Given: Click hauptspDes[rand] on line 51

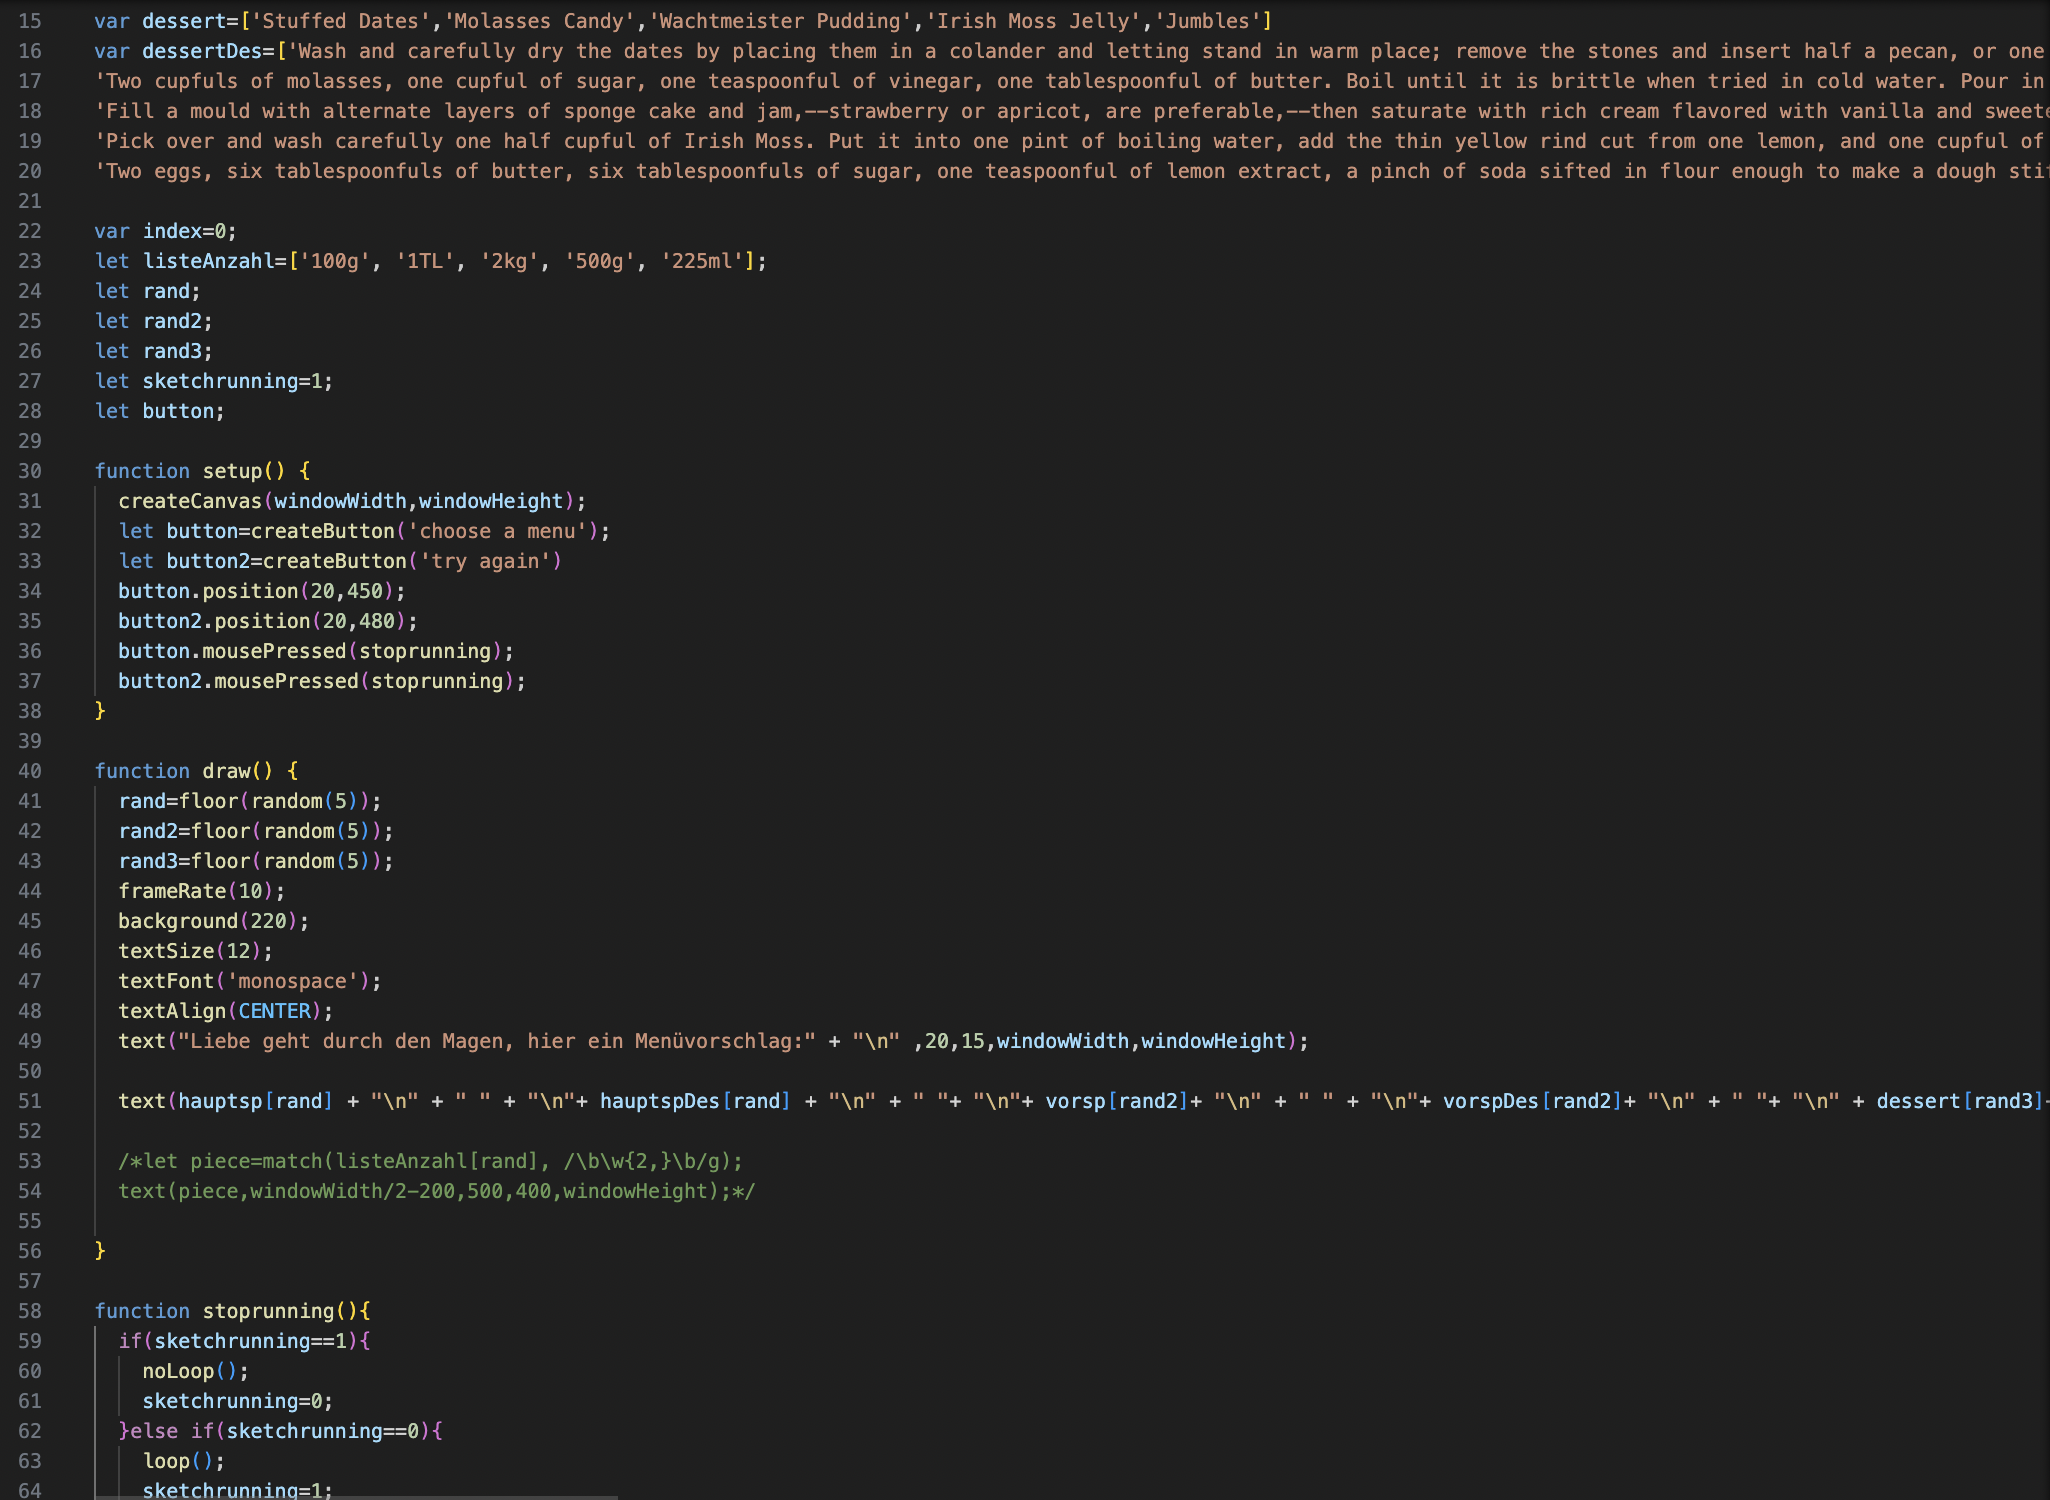Looking at the screenshot, I should coord(696,1101).
